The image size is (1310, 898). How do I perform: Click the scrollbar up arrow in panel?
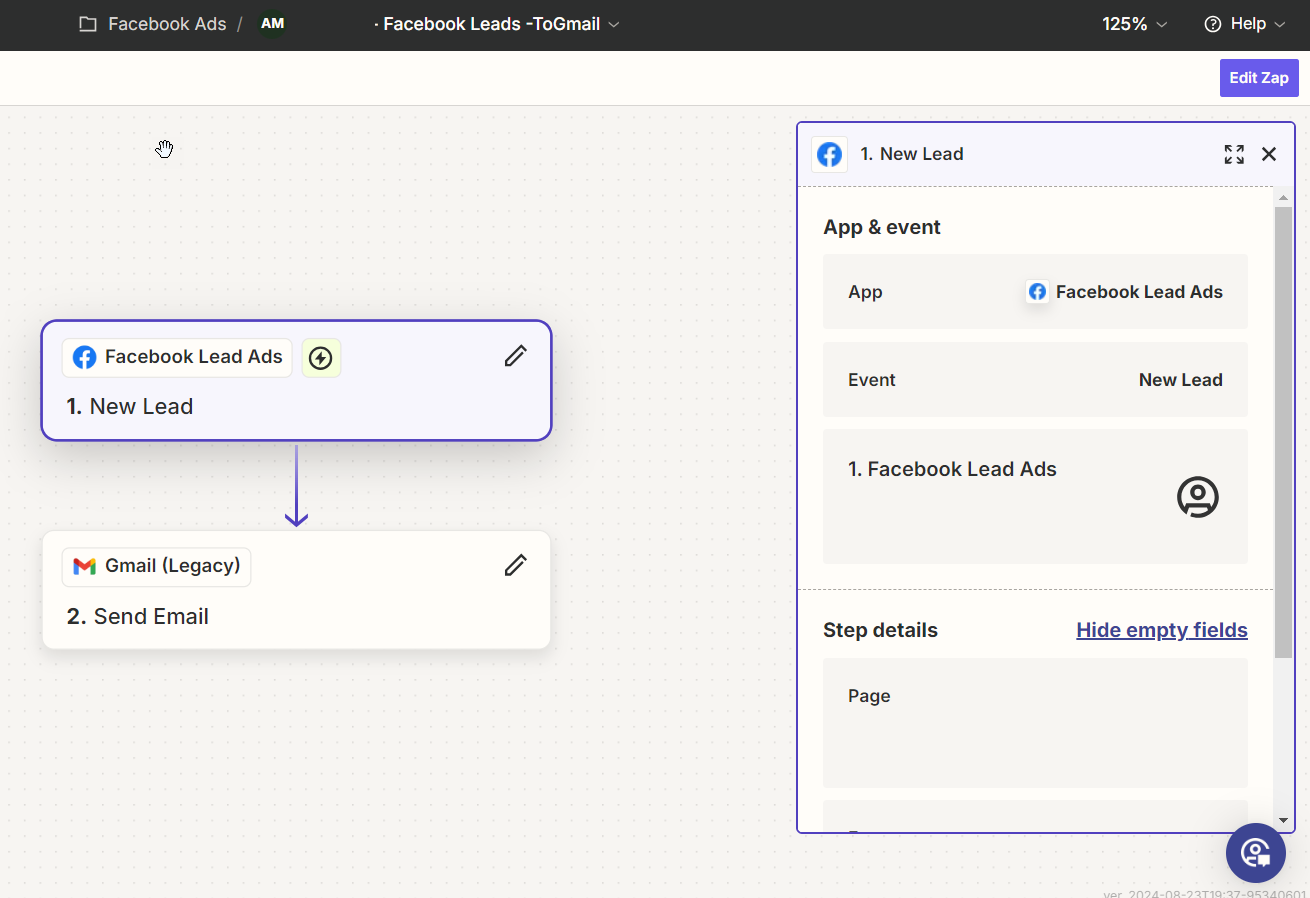click(1284, 197)
